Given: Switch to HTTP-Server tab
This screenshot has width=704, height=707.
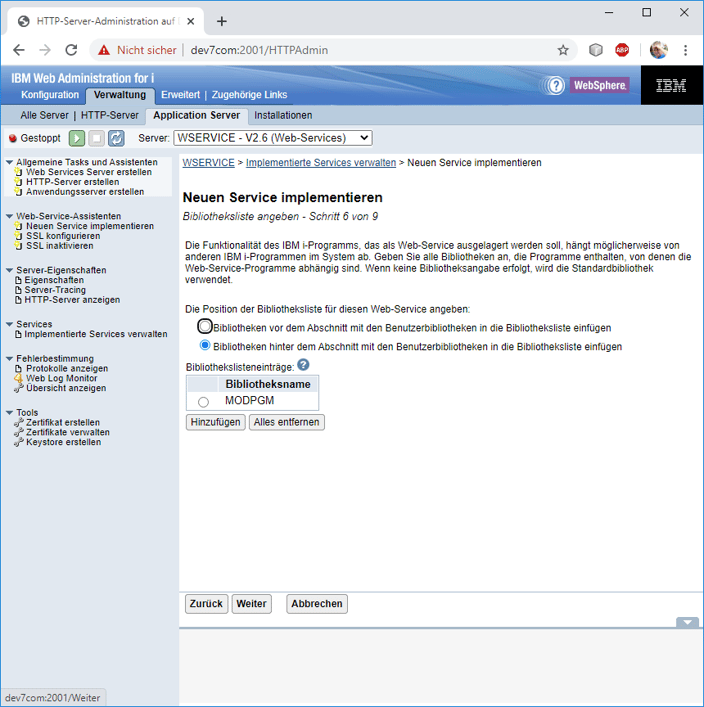Looking at the screenshot, I should 110,115.
